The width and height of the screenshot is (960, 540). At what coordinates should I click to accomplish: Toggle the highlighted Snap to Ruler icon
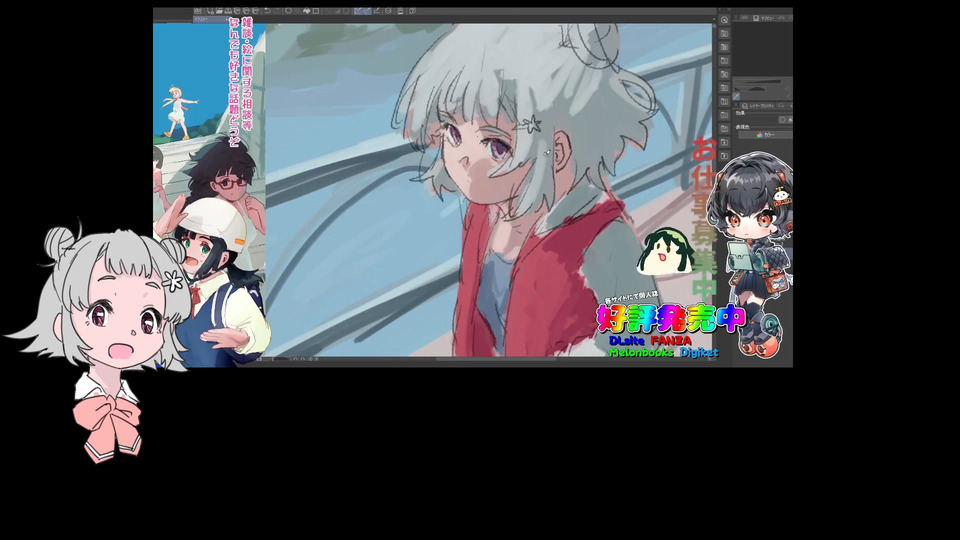358,11
